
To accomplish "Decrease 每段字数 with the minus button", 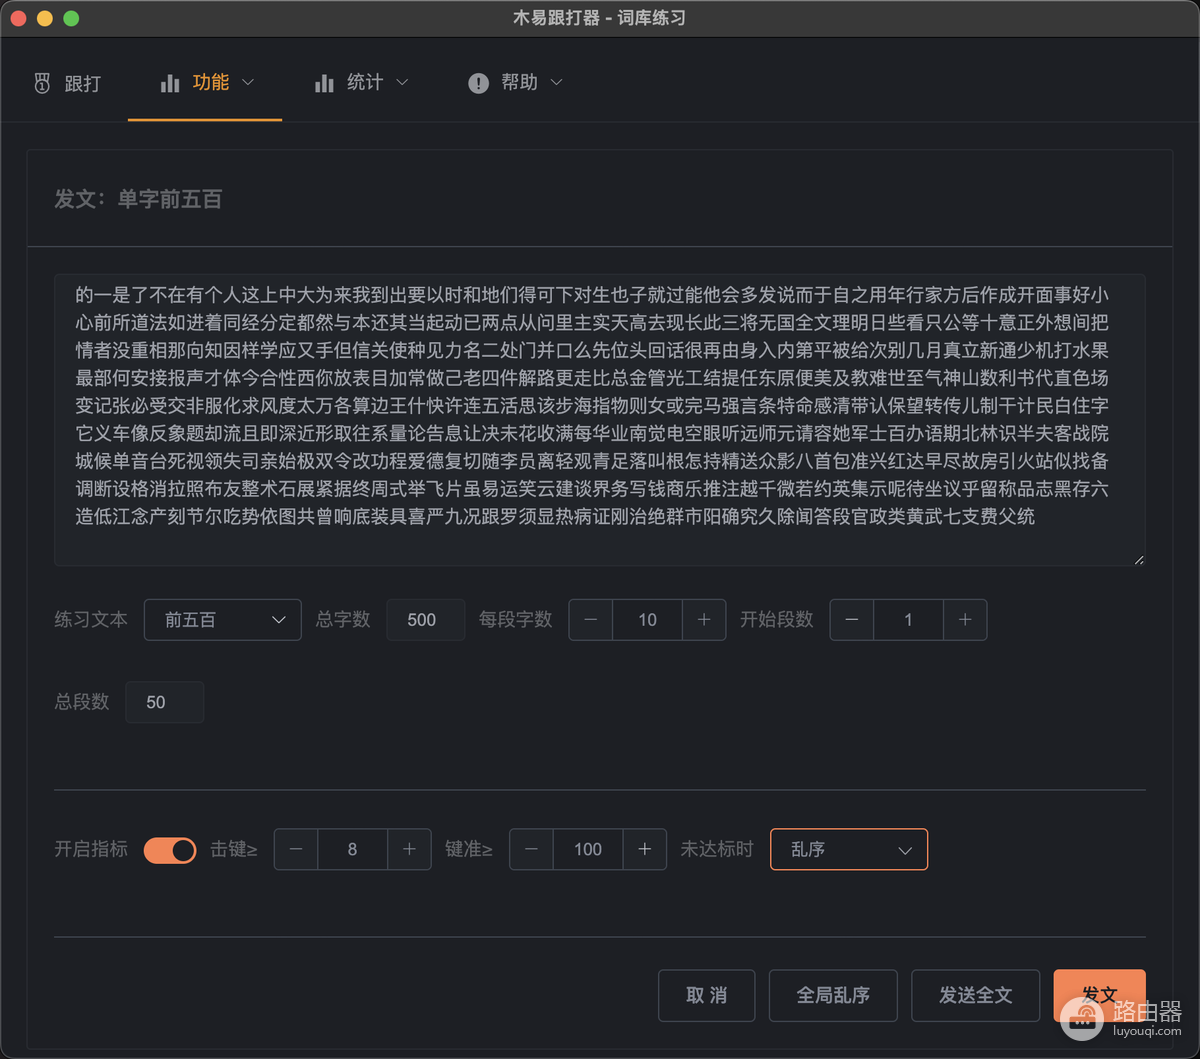I will click(x=591, y=620).
